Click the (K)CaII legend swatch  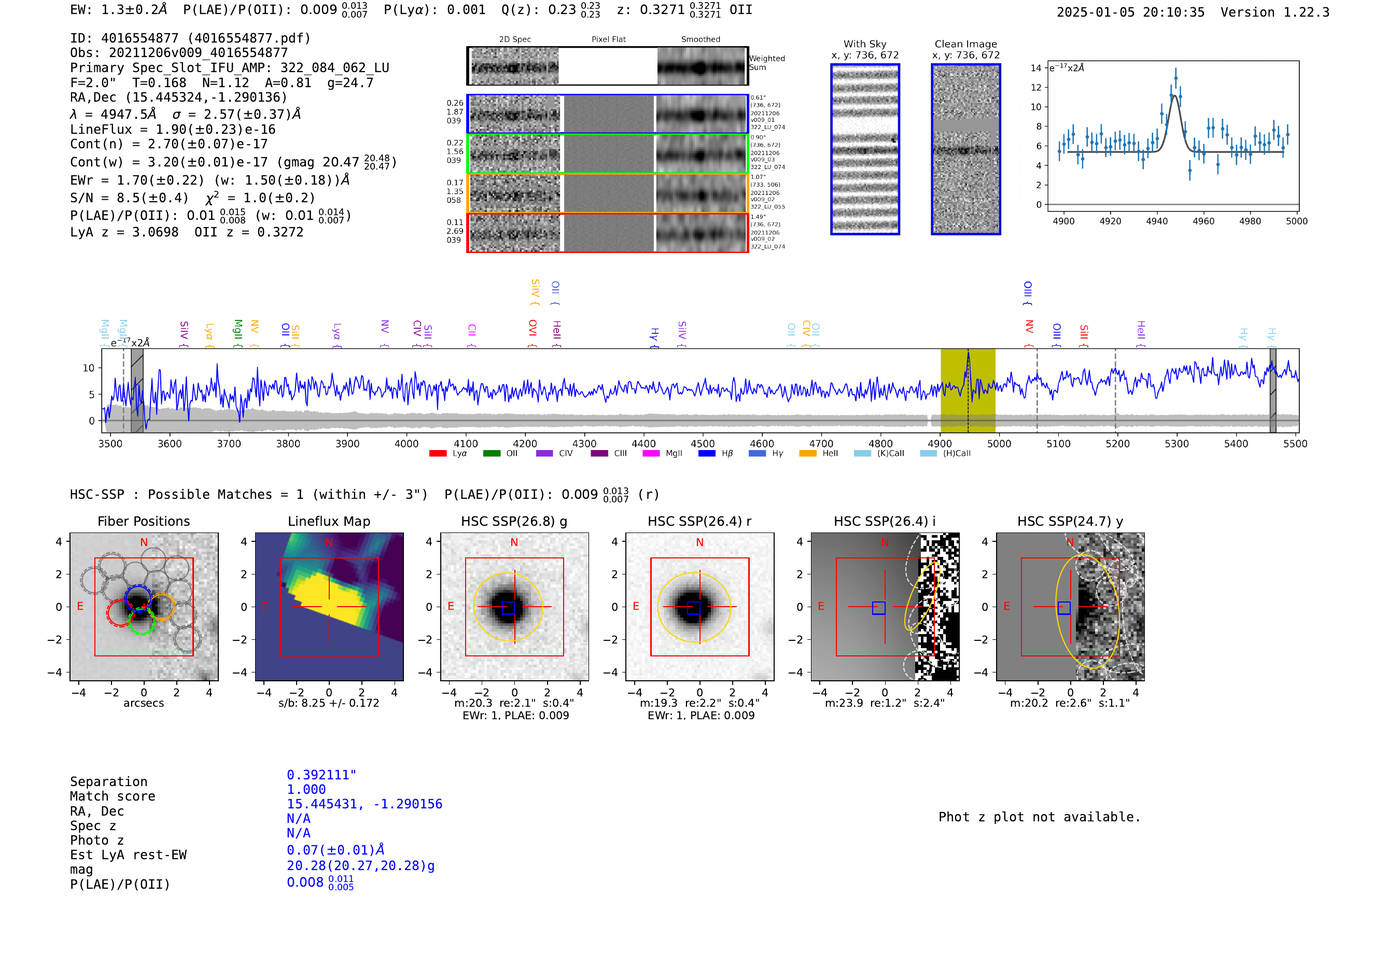coord(862,454)
